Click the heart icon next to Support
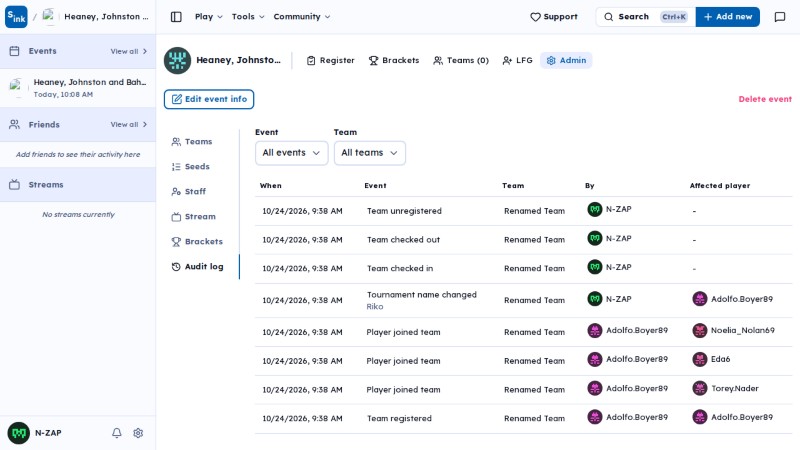The width and height of the screenshot is (800, 450). 535,17
